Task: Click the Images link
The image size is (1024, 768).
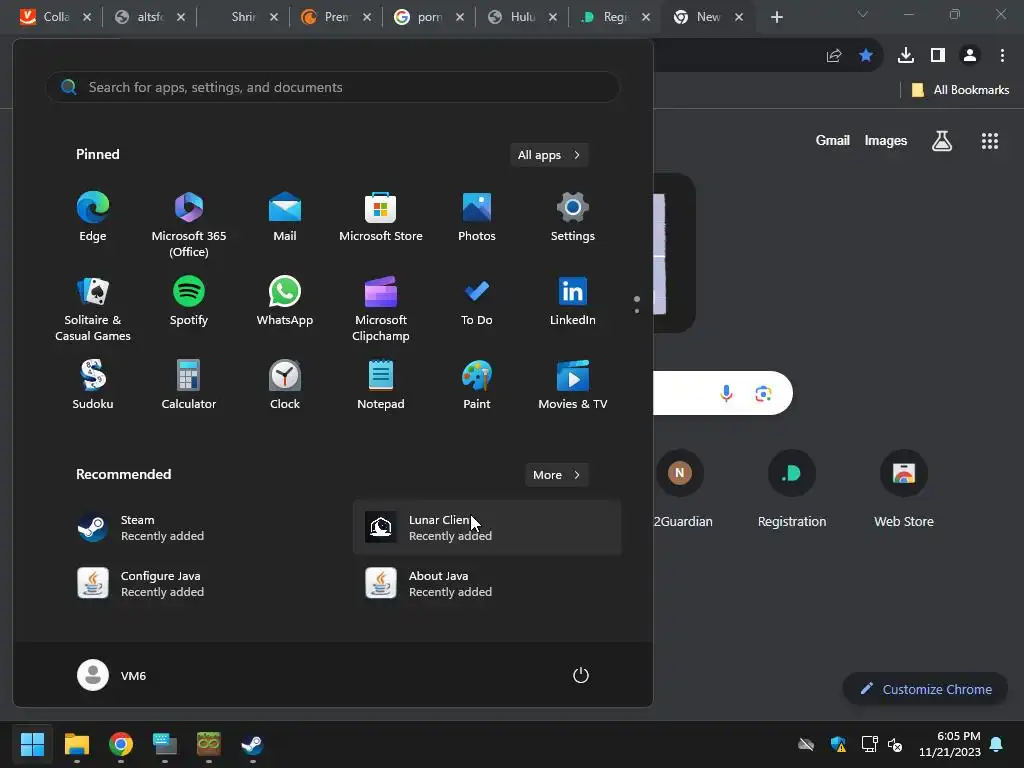Action: [886, 140]
